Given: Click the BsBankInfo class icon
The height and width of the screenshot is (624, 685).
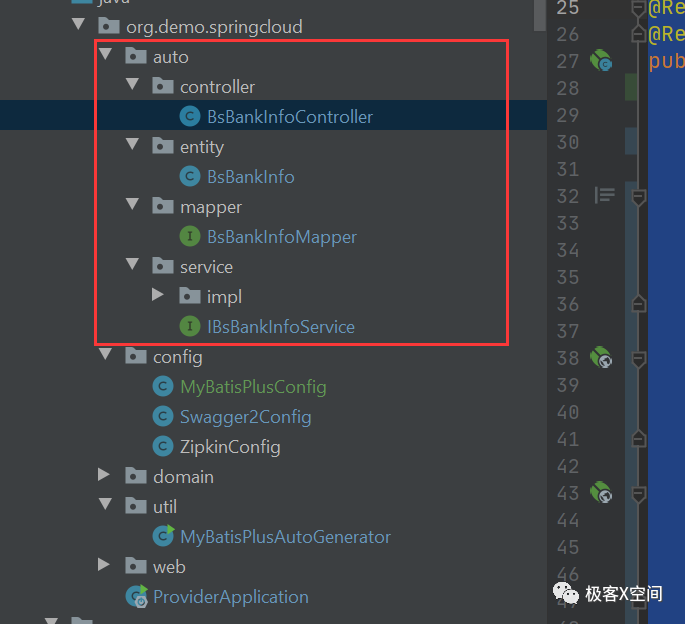Looking at the screenshot, I should [x=190, y=176].
